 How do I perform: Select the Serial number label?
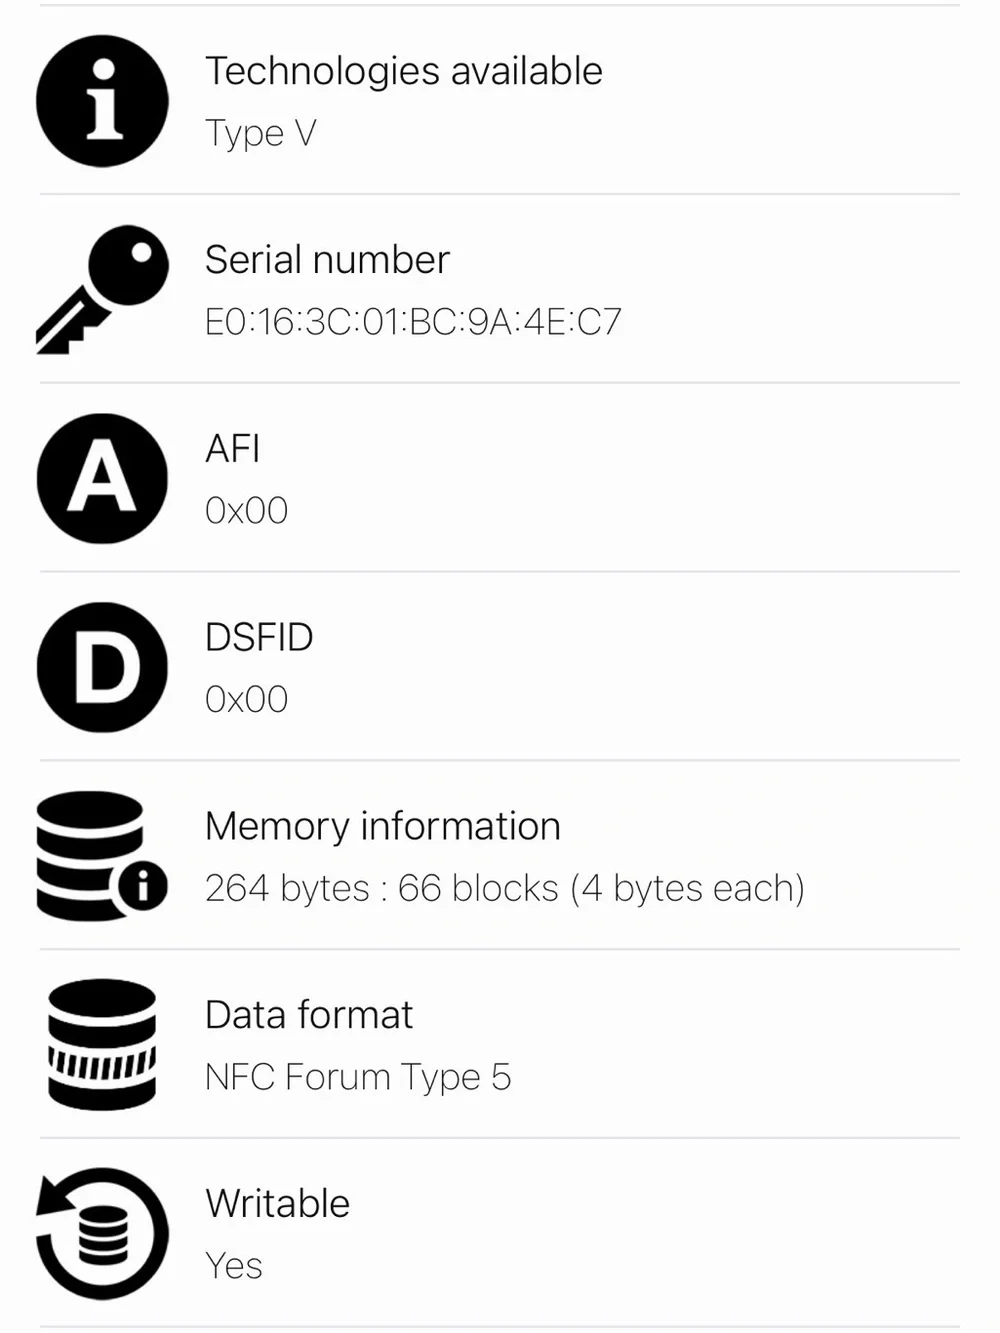tap(327, 260)
